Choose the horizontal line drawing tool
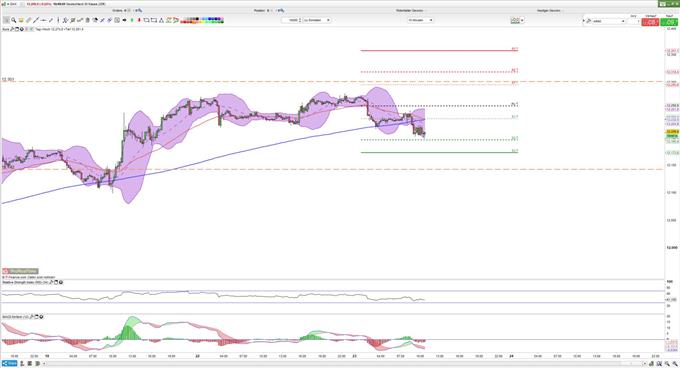This screenshot has width=680, height=368. (x=43, y=20)
